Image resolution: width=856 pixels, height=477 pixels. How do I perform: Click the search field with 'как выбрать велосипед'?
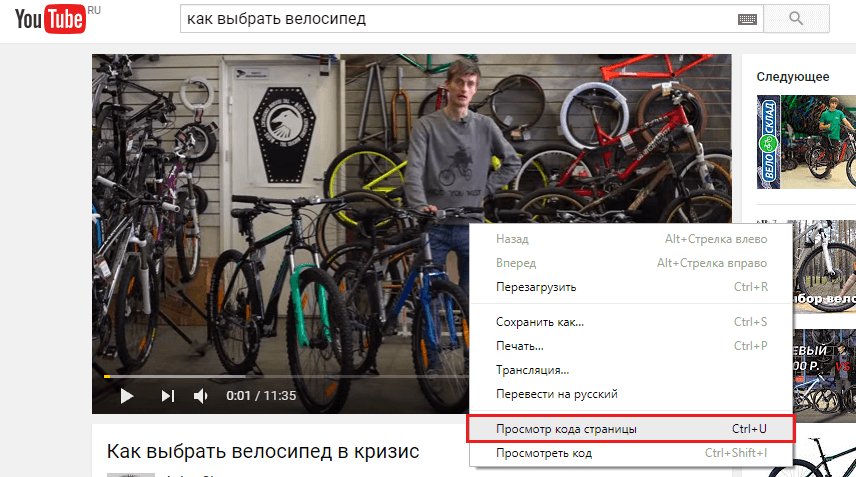click(x=459, y=19)
